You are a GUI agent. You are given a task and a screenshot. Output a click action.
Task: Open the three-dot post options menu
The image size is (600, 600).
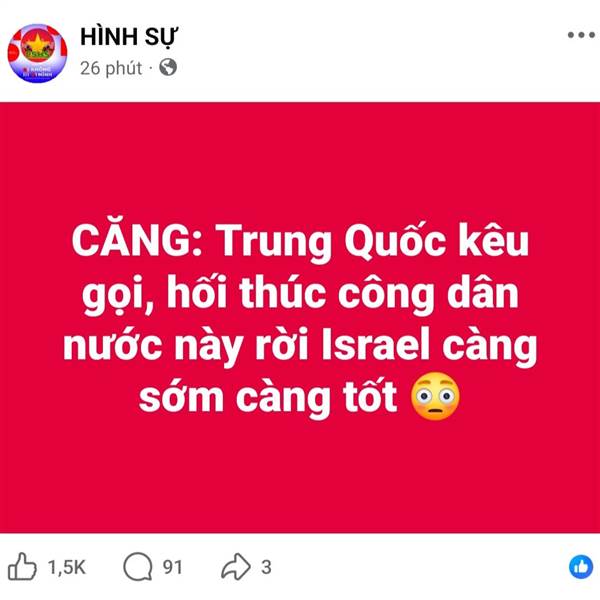pyautogui.click(x=581, y=35)
